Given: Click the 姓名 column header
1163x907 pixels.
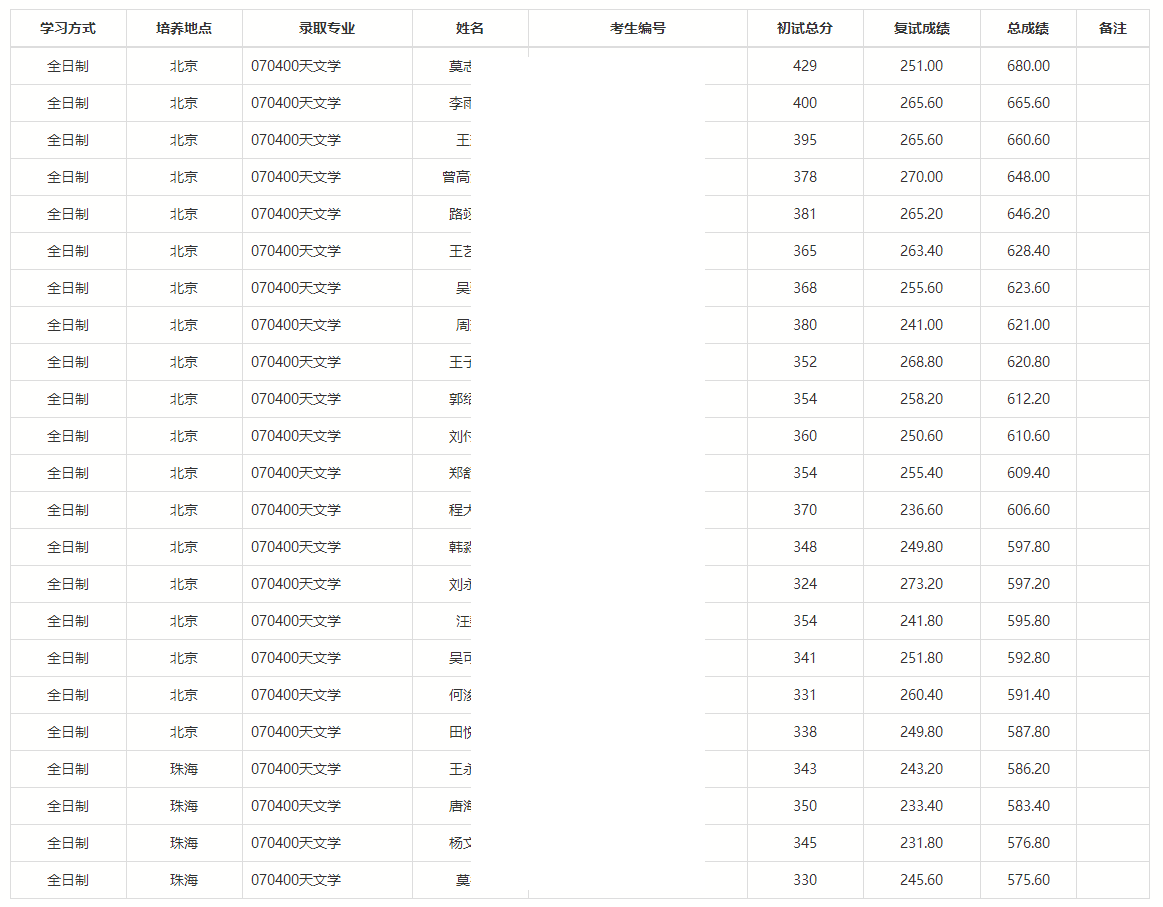Looking at the screenshot, I should pyautogui.click(x=469, y=28).
